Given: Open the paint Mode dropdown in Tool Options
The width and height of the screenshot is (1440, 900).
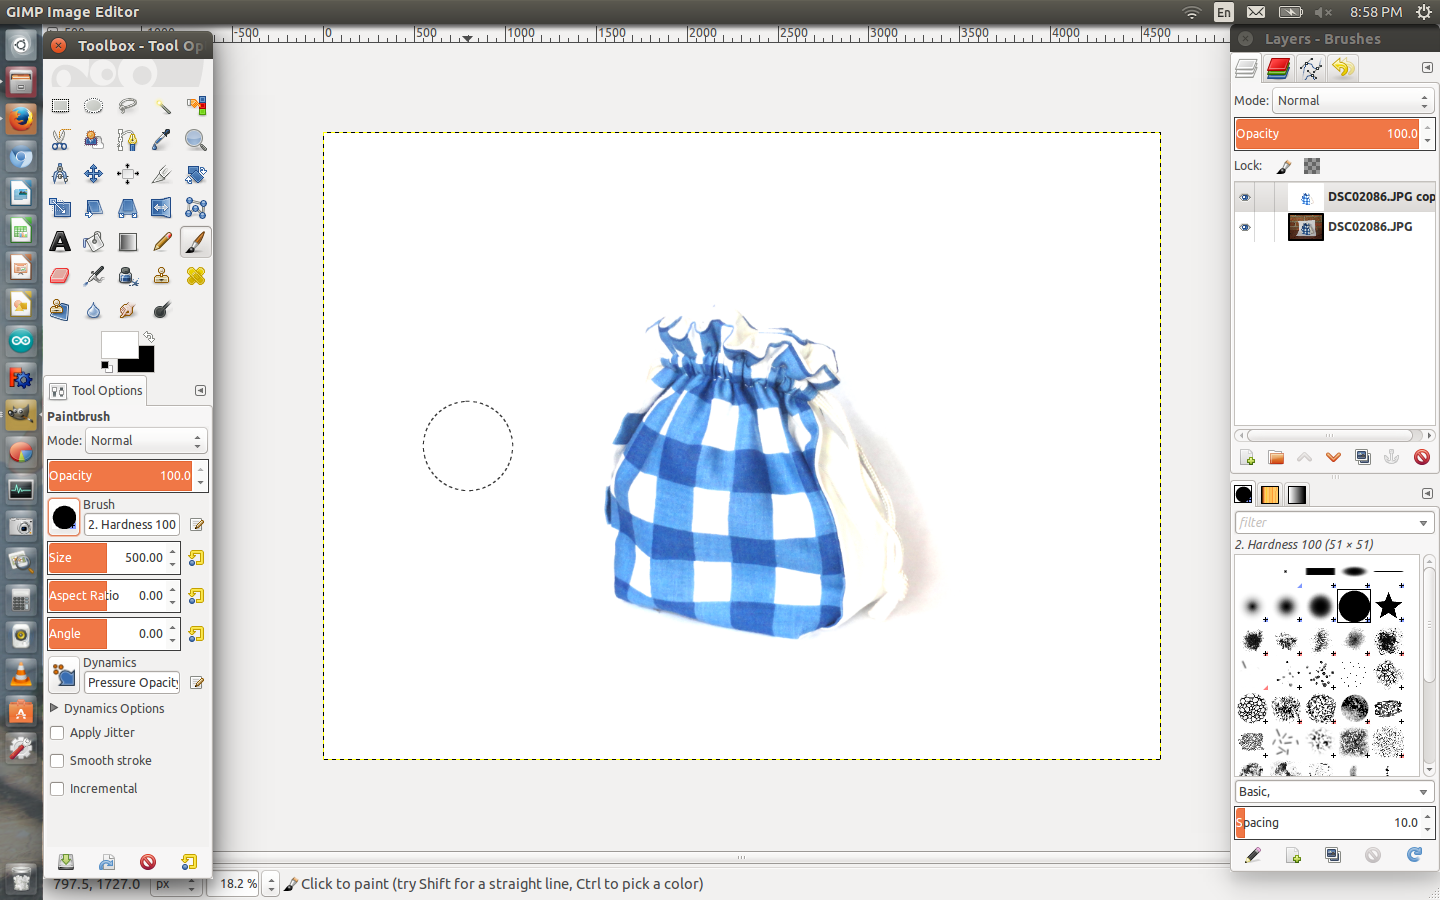Looking at the screenshot, I should tap(145, 440).
